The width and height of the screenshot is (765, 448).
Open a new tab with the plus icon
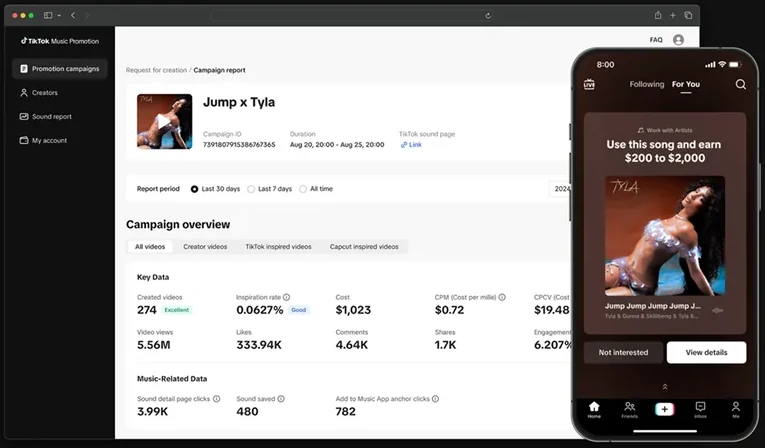(673, 15)
